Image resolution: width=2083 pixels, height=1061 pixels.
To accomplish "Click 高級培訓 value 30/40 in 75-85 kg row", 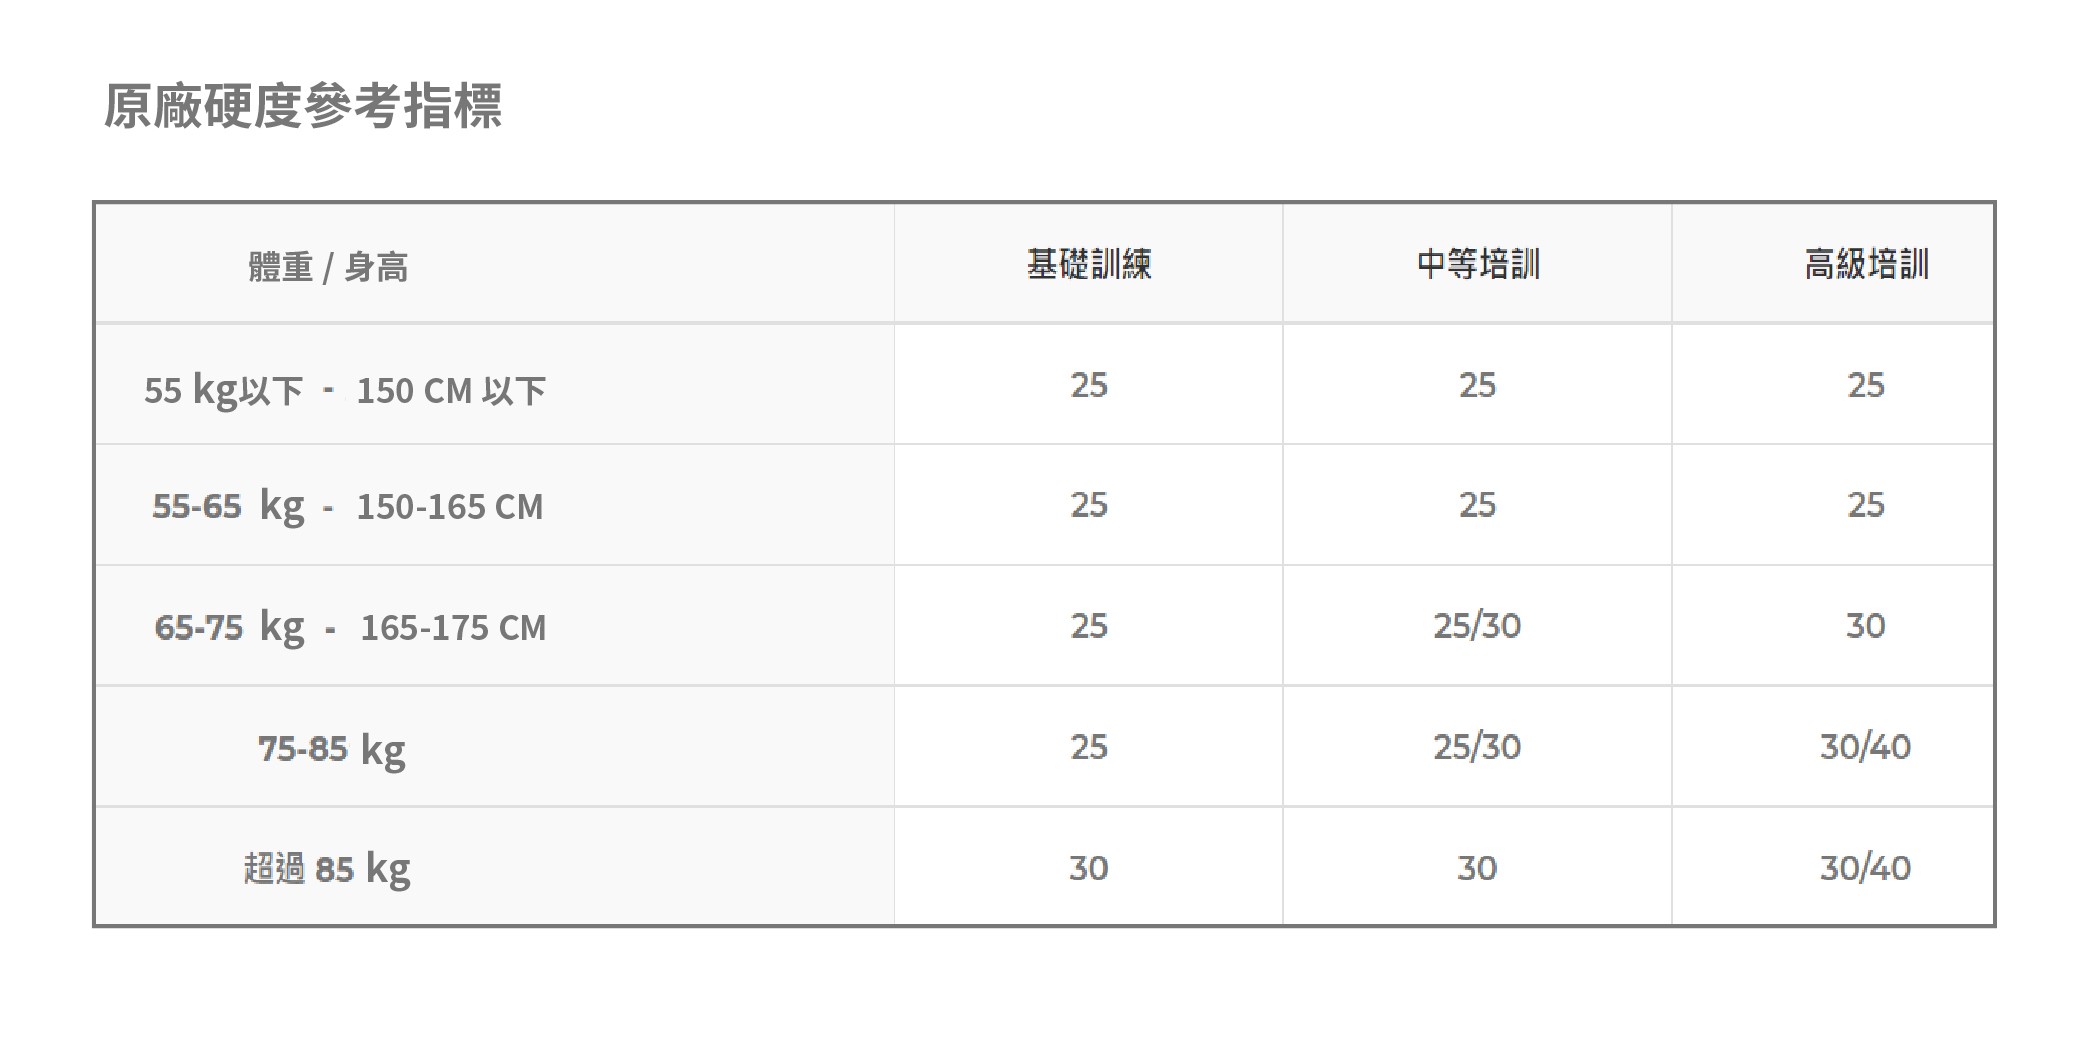I will coord(1865,747).
